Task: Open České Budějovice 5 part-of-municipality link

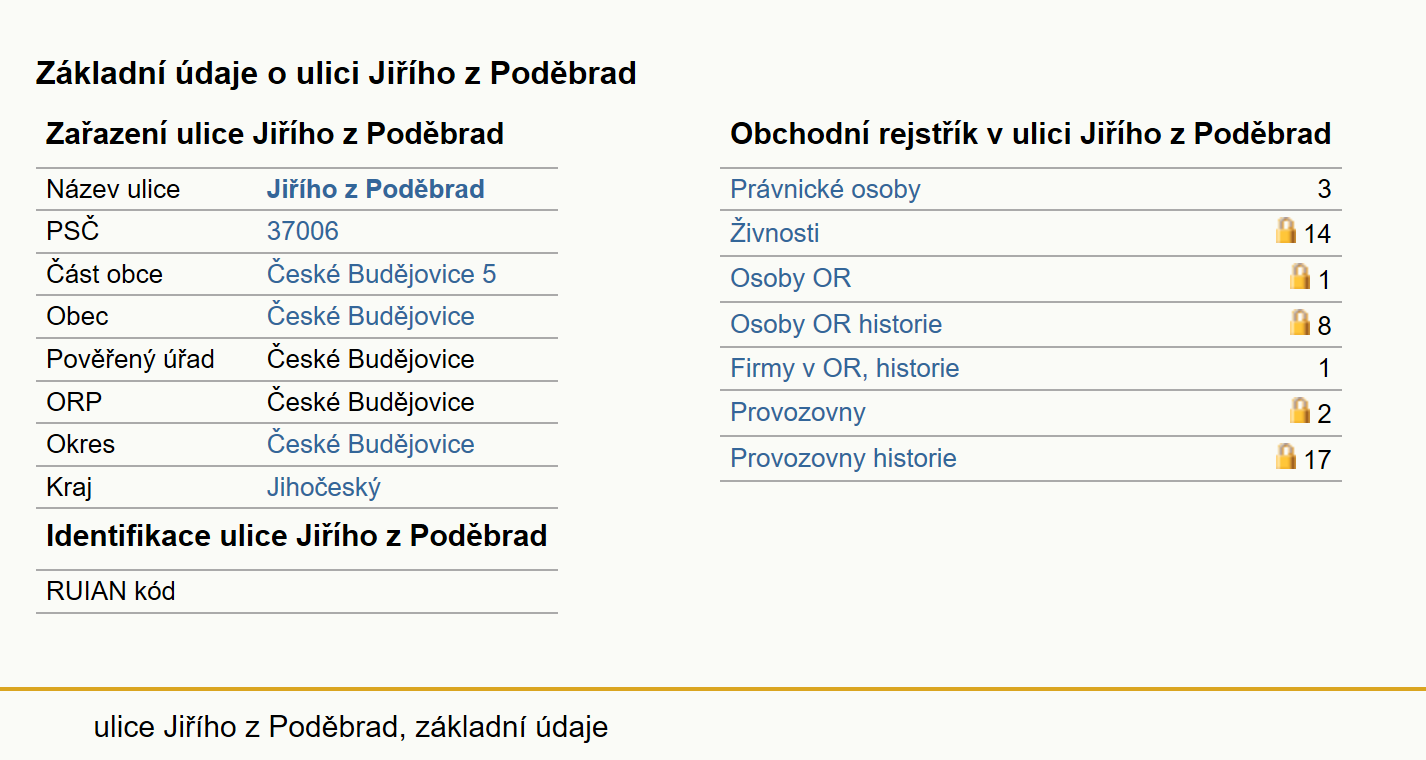Action: tap(381, 274)
